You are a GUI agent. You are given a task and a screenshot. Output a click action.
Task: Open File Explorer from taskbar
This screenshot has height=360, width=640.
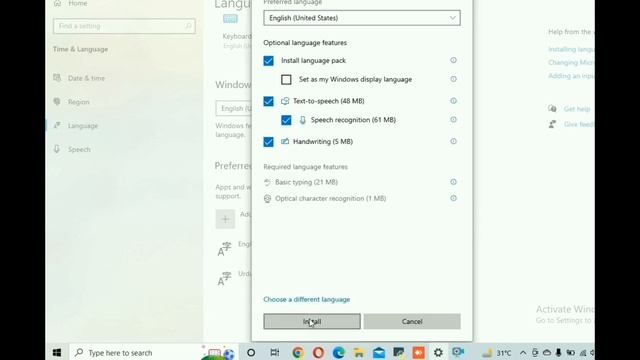pos(359,353)
